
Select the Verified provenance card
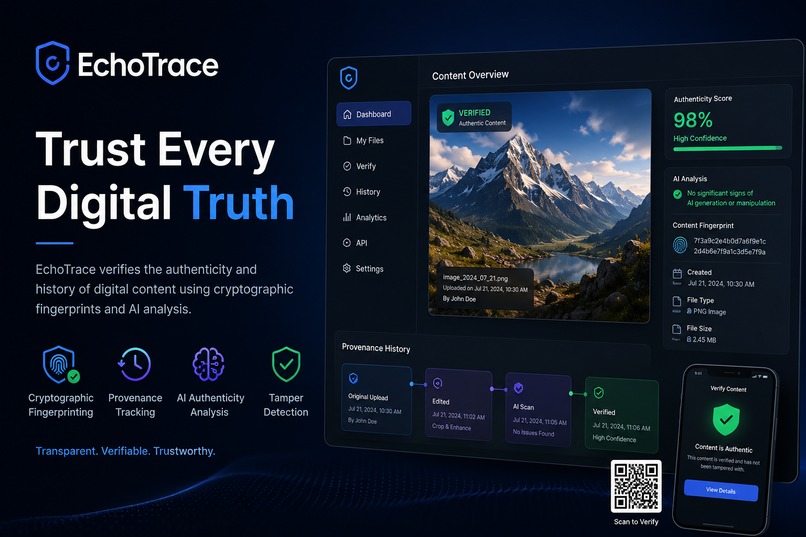[621, 415]
